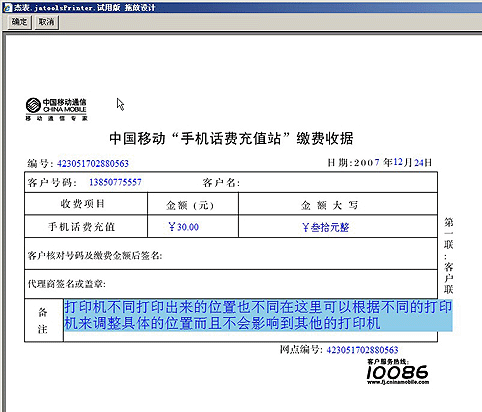Viewport: 482px width, 412px height.
Task: Click the 代理商签名或盖章 label
Action: coord(67,284)
